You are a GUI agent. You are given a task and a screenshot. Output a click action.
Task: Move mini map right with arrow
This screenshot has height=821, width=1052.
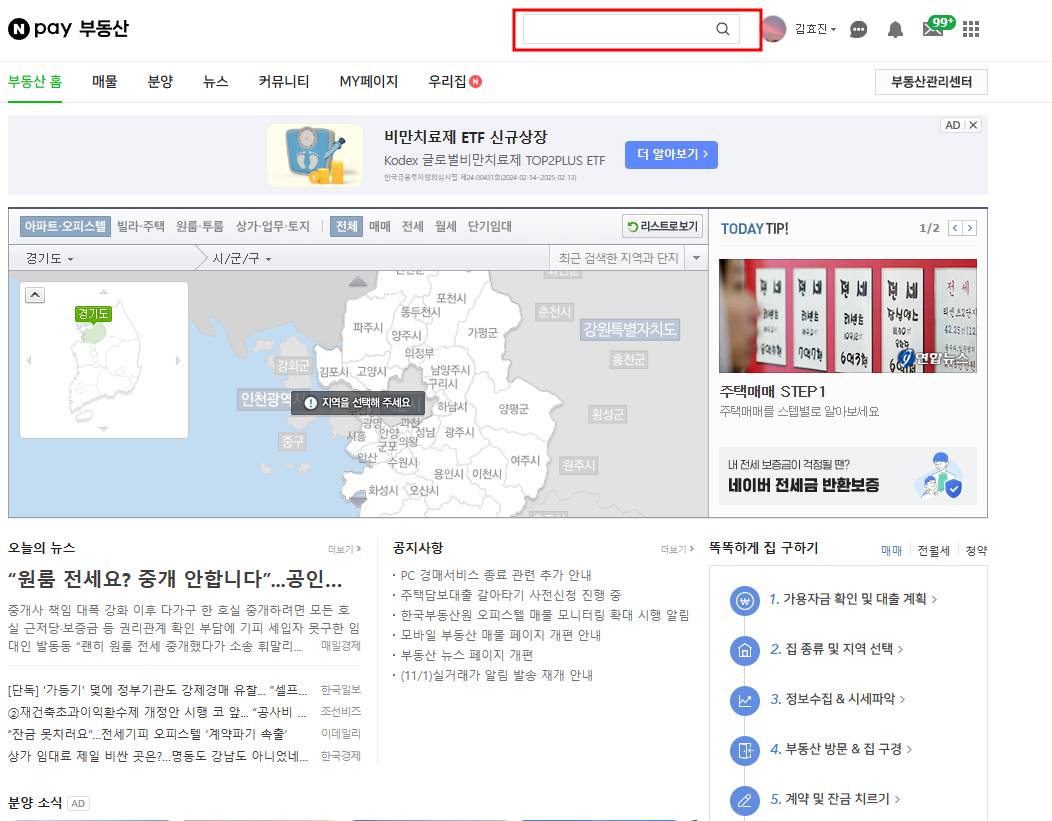[178, 360]
